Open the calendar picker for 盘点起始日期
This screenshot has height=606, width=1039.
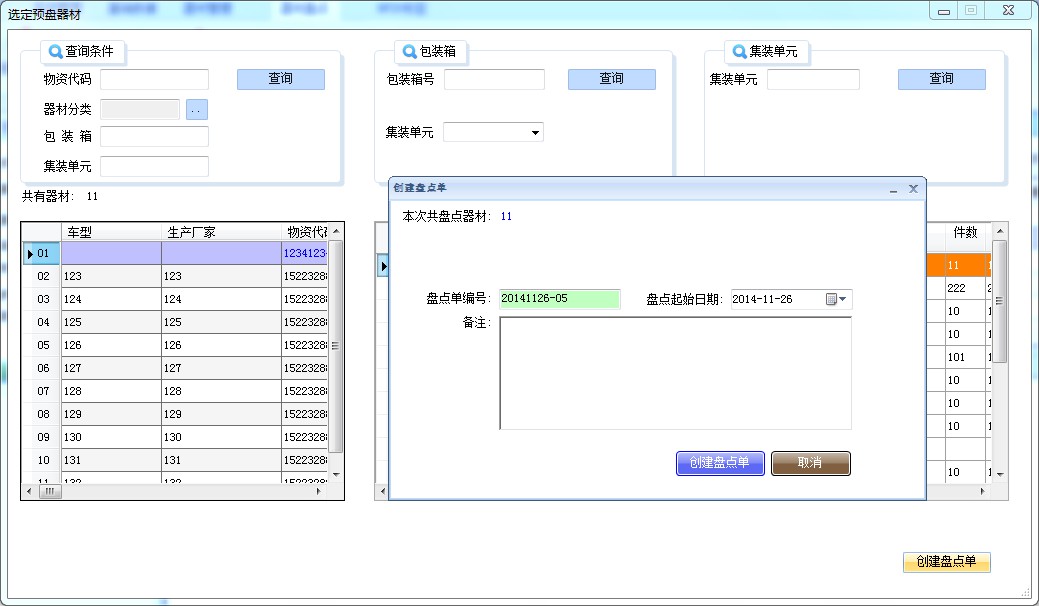coord(836,299)
